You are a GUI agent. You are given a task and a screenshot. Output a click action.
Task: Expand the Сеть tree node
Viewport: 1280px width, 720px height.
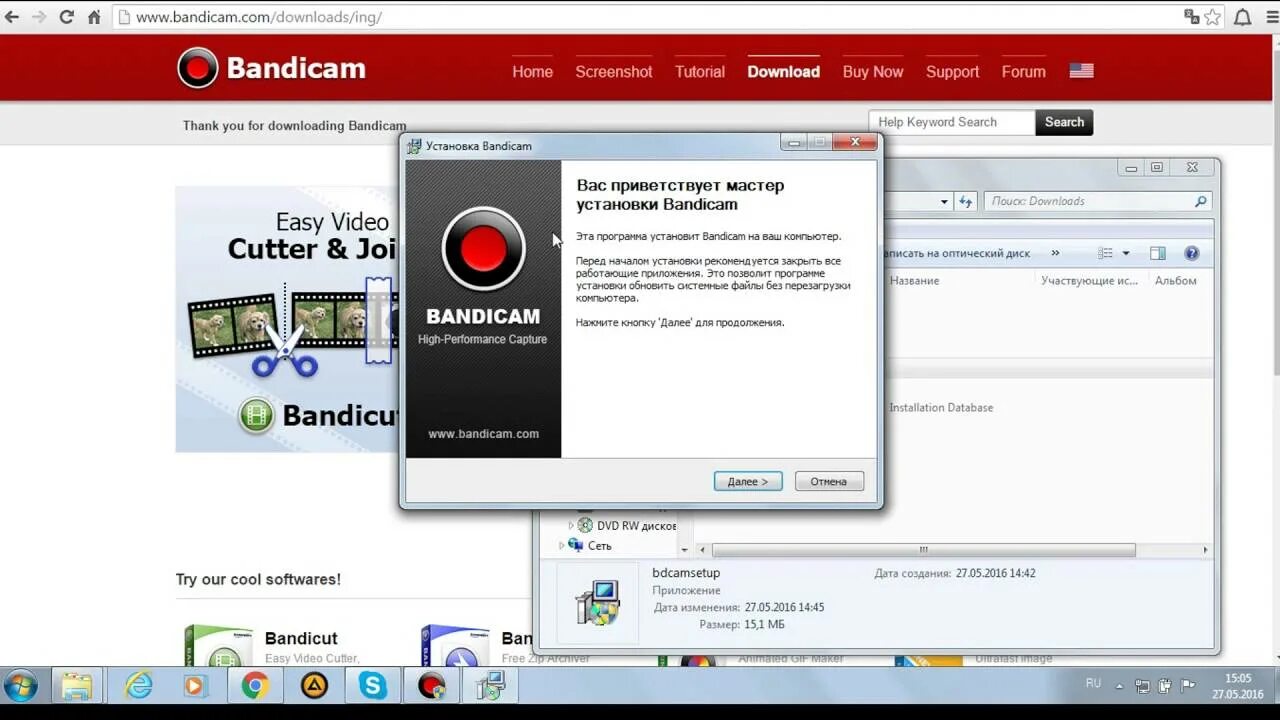[x=559, y=545]
